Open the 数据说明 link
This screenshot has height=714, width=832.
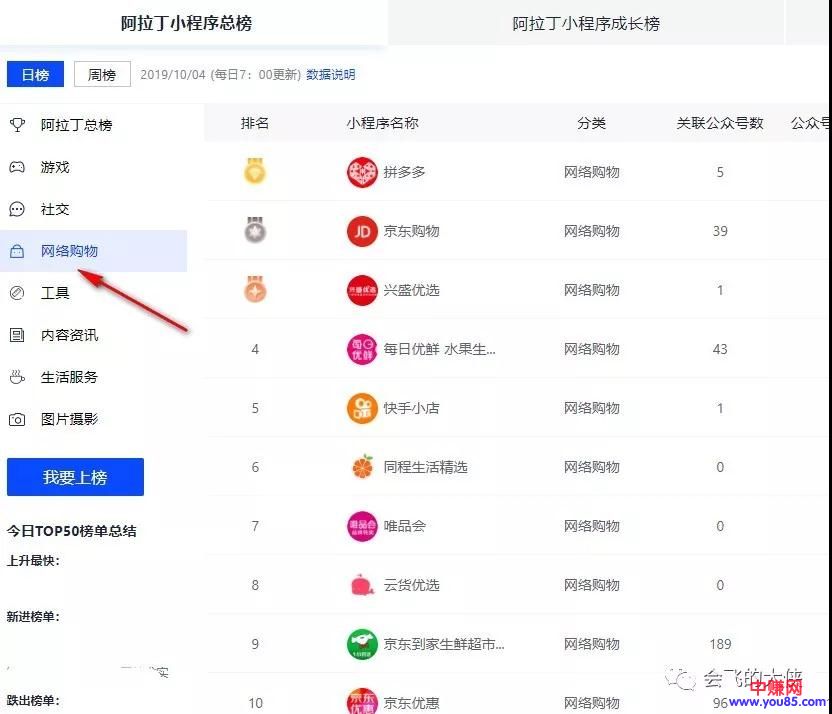(x=330, y=74)
